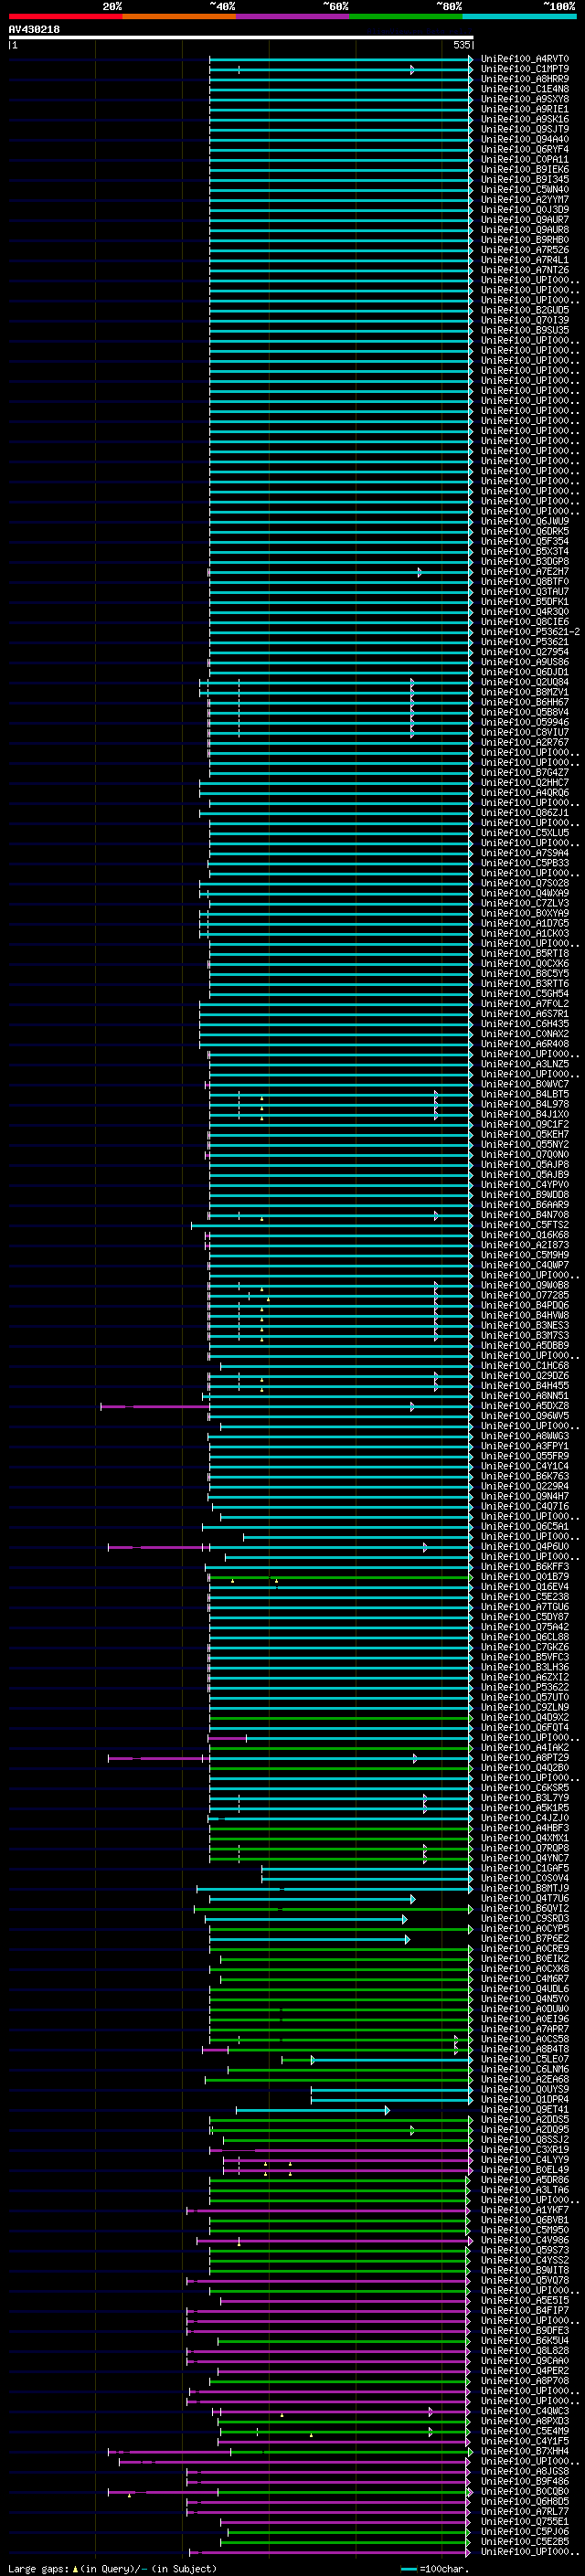
Task: Choose UniRef100_Q9W0B8 from the list
Action: 525,1285
